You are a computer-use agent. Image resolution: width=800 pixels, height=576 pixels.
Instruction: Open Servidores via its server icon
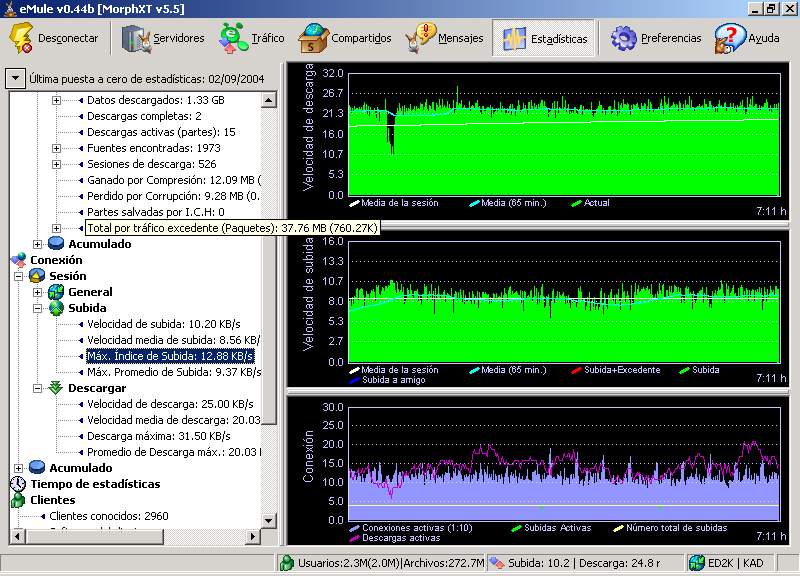tap(136, 38)
